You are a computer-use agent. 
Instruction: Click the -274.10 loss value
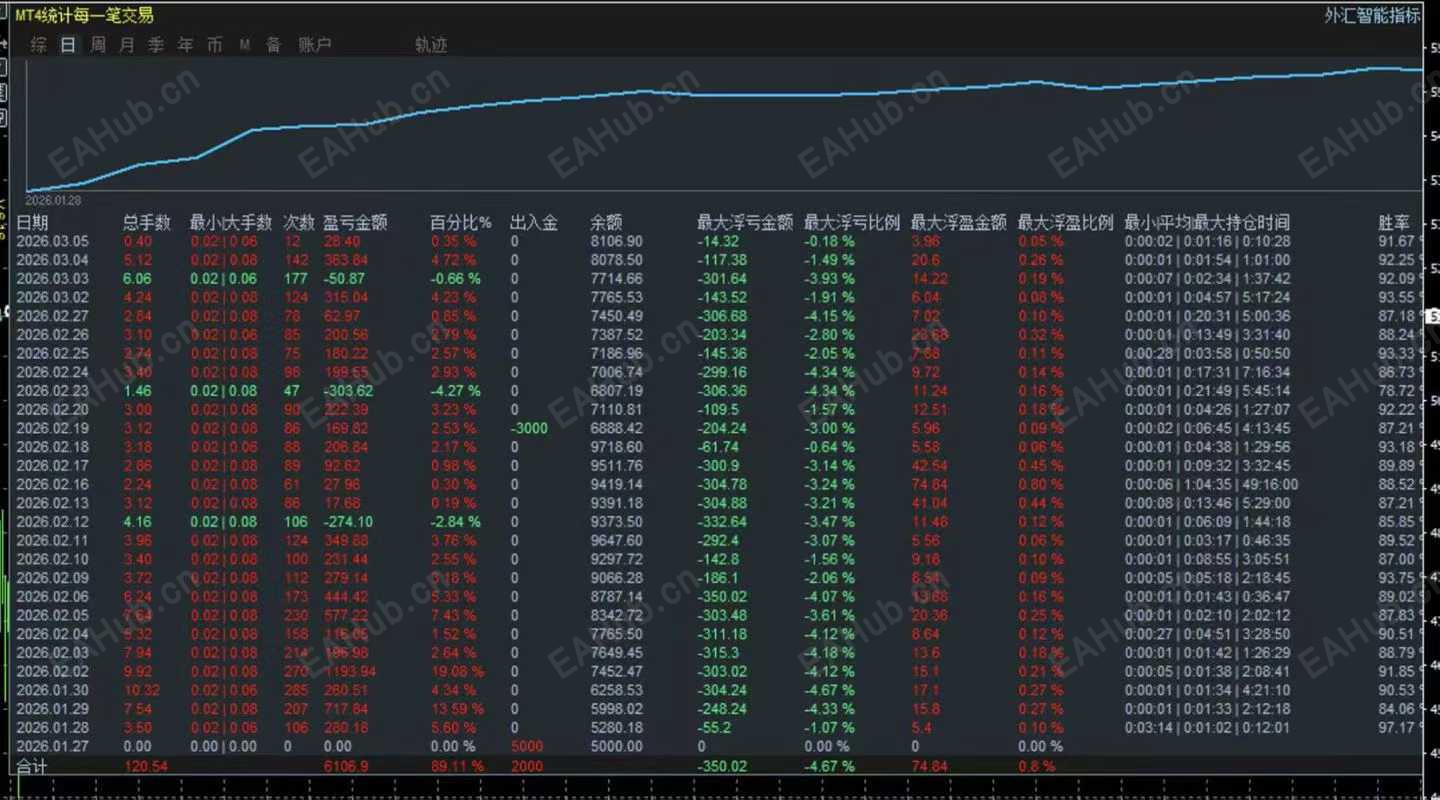click(x=349, y=521)
